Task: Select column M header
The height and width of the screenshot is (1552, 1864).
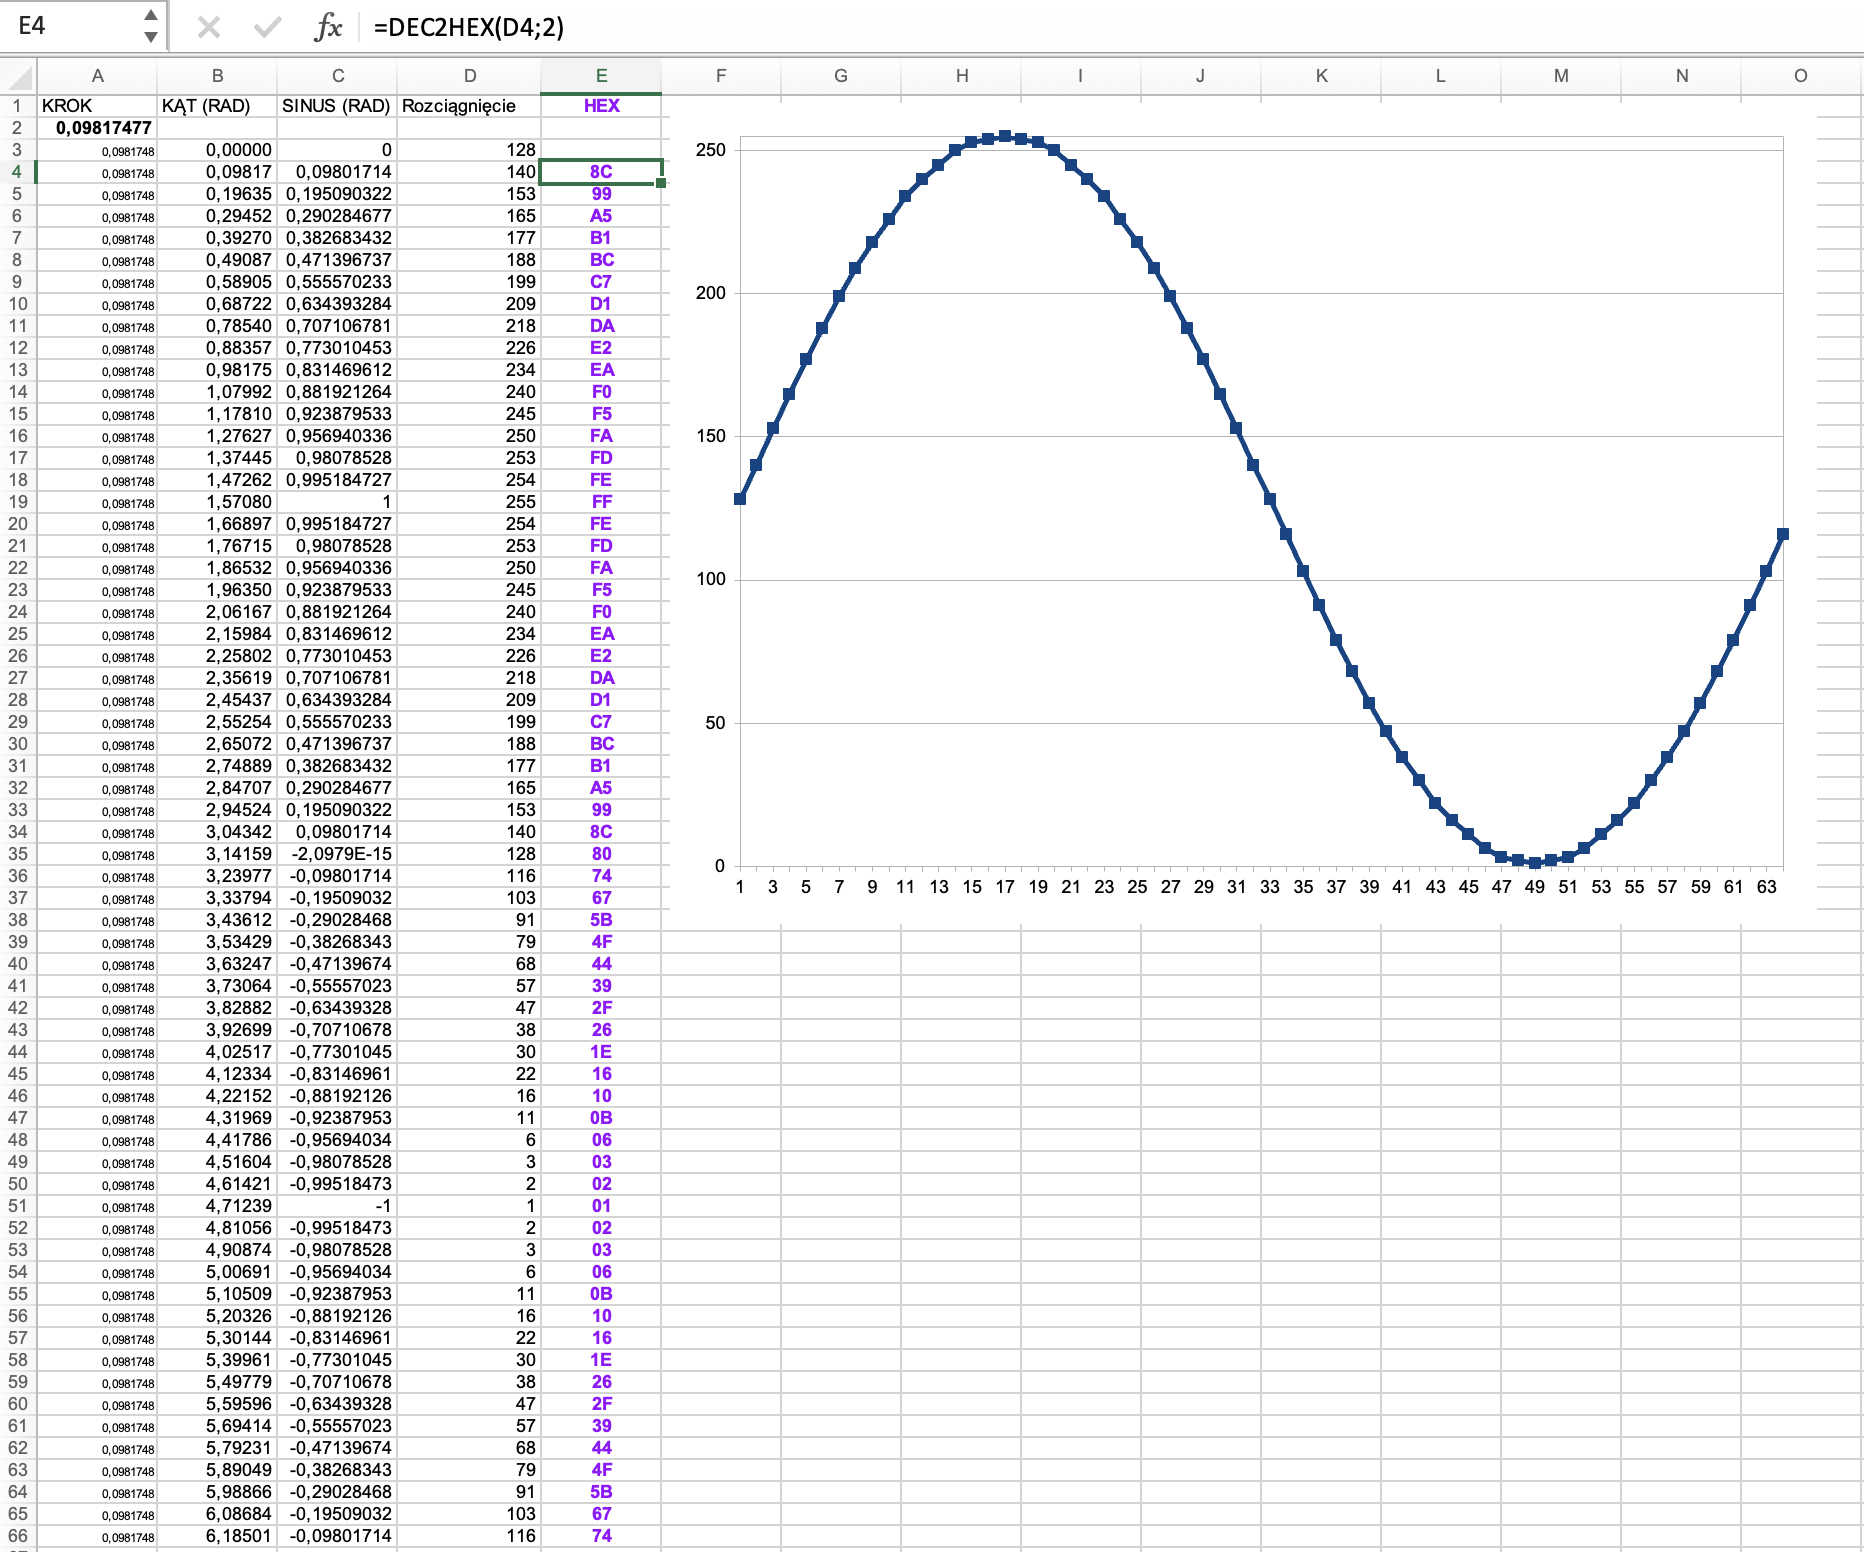Action: point(1561,76)
